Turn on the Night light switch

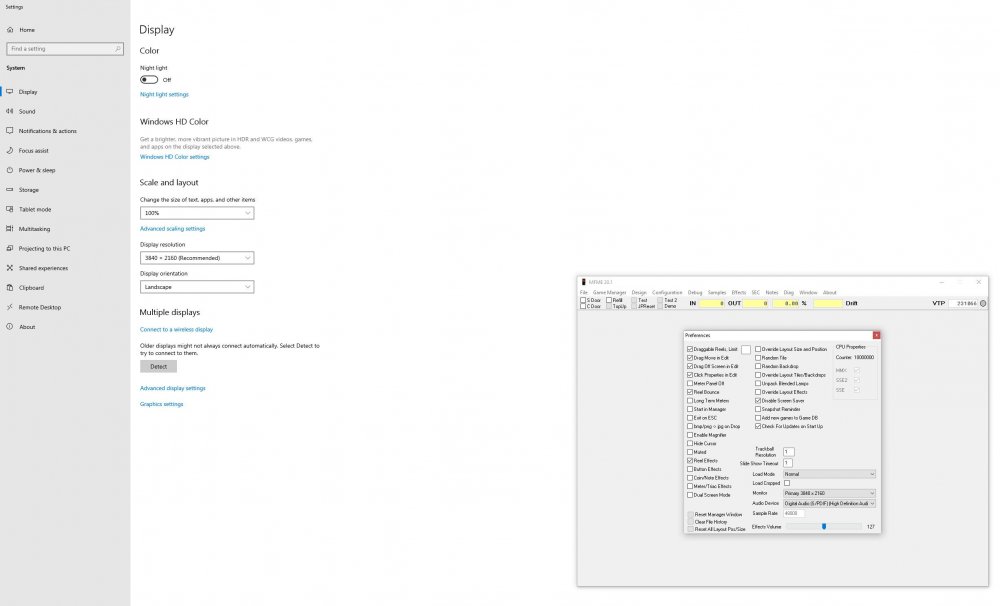click(149, 79)
